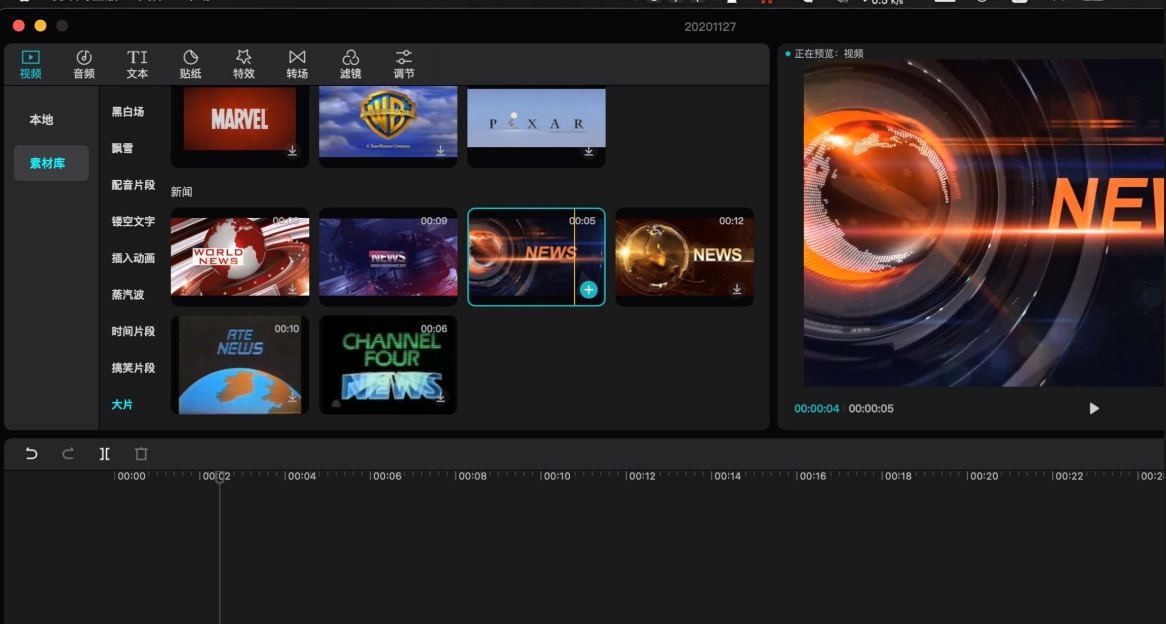Image resolution: width=1166 pixels, height=624 pixels.
Task: Play the video preview
Action: 1094,408
